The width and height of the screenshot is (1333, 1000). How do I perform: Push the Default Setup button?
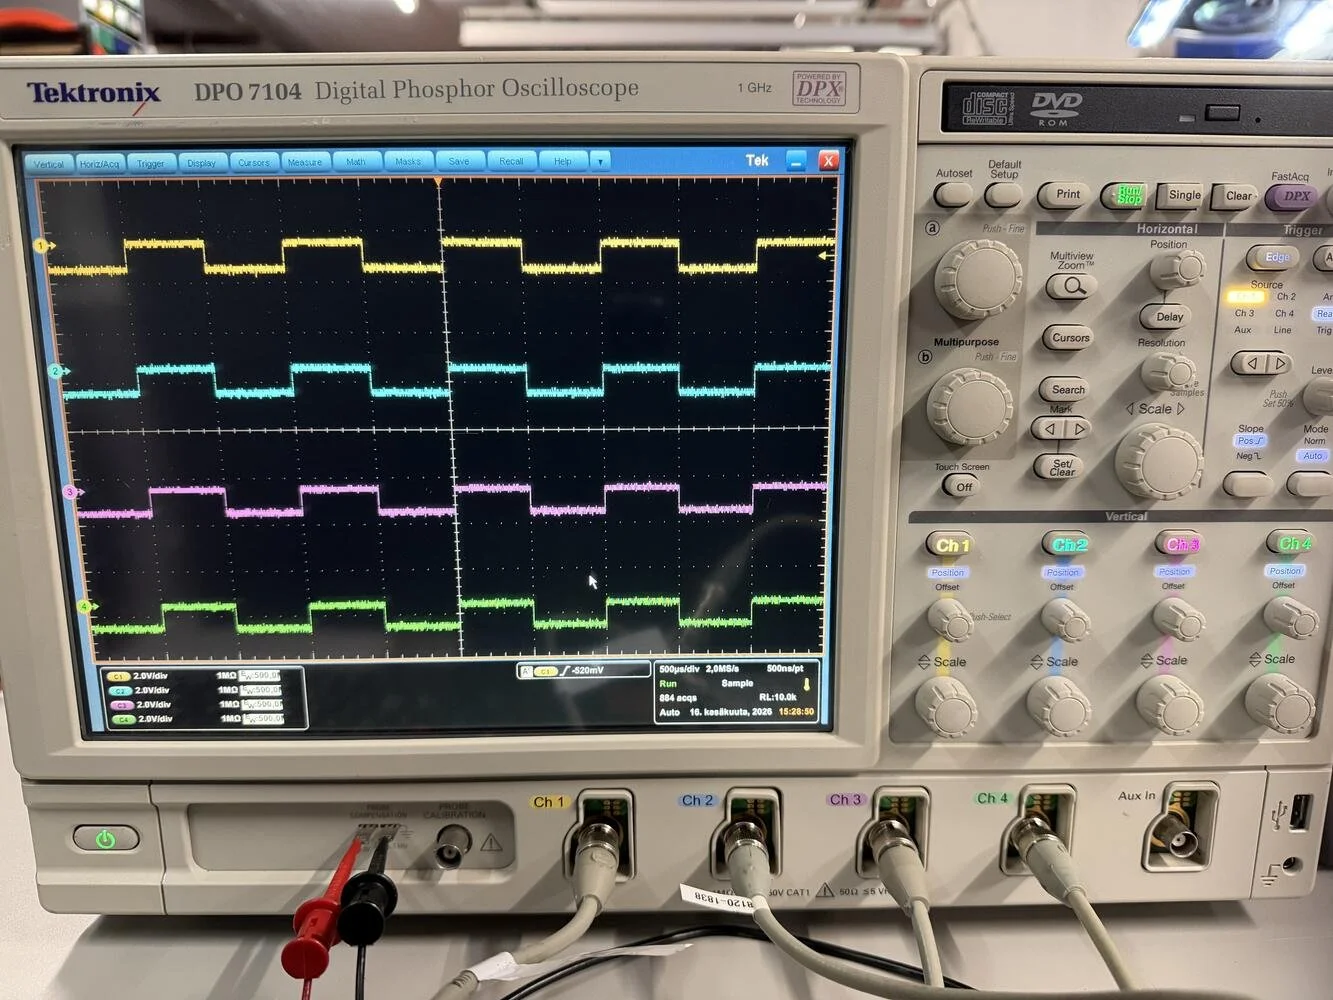click(x=1003, y=194)
